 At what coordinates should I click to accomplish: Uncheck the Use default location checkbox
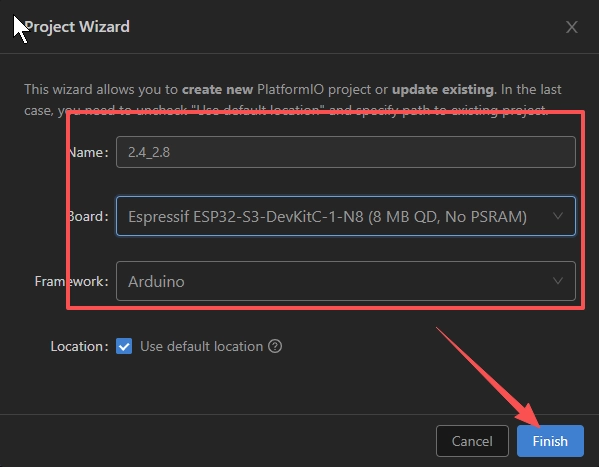point(124,346)
